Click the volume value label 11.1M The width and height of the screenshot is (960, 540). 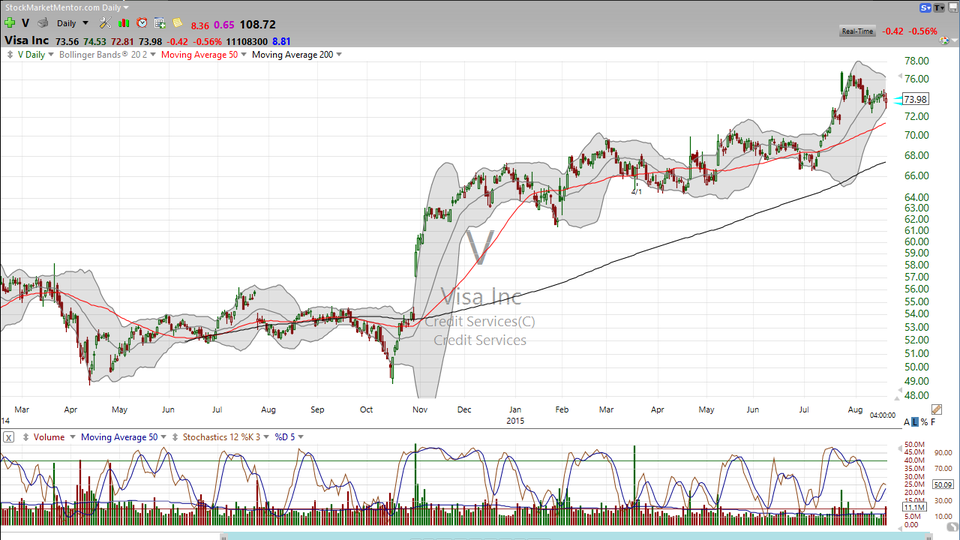[x=914, y=508]
